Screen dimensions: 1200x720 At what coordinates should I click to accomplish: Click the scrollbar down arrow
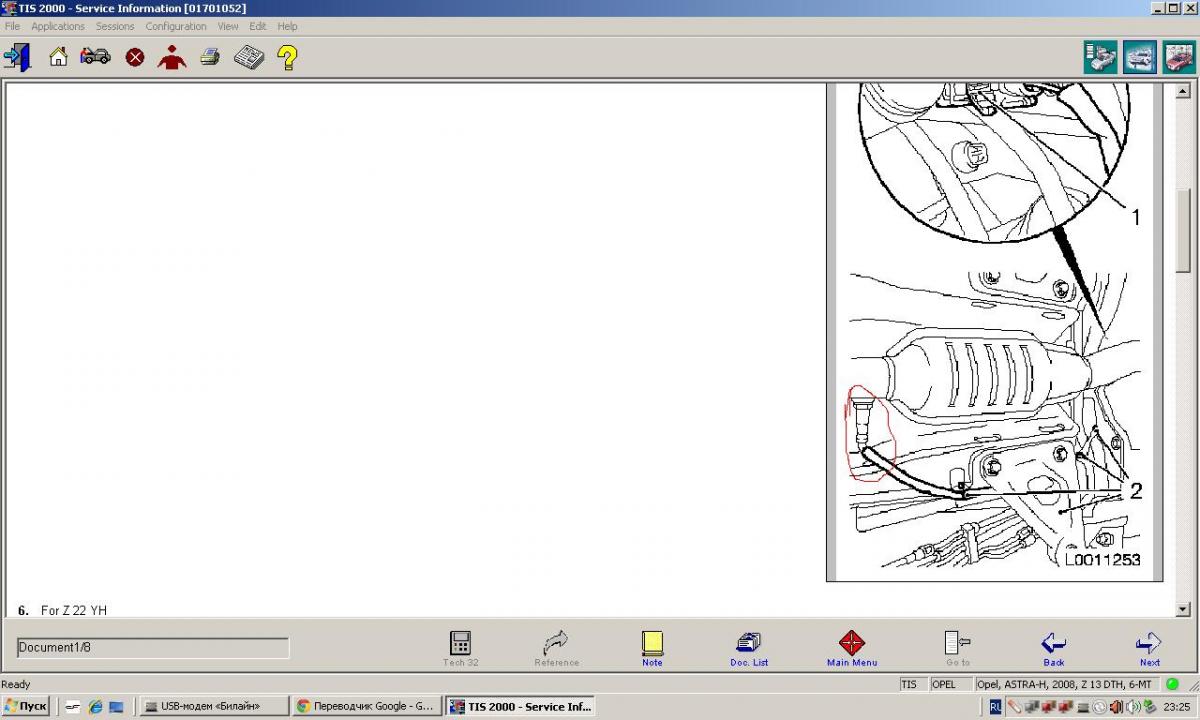tap(1184, 609)
